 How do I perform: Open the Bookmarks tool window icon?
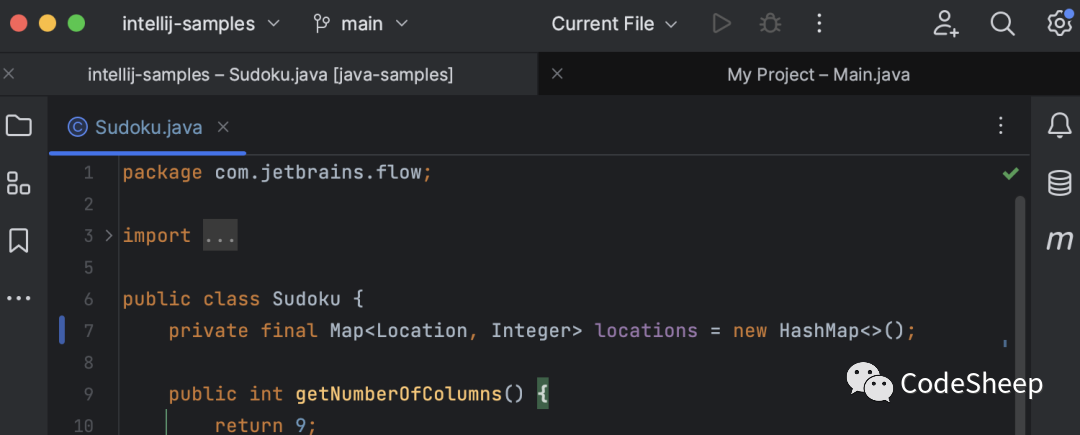(x=19, y=241)
